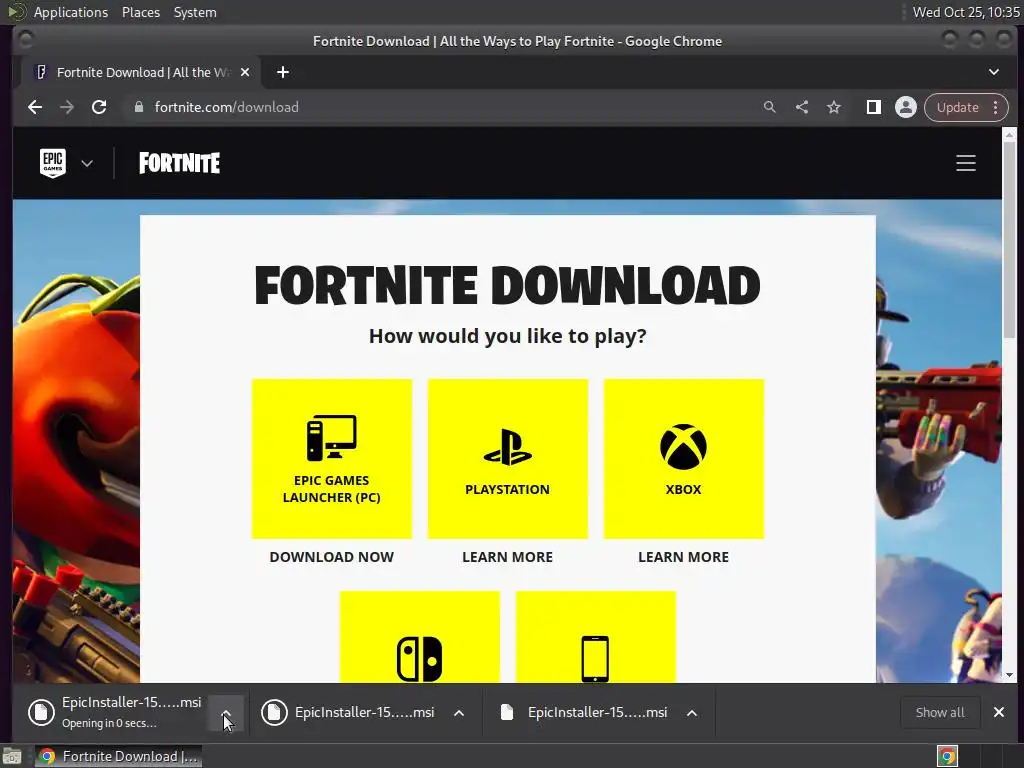
Task: Bookmark this page with the star
Action: tap(834, 107)
